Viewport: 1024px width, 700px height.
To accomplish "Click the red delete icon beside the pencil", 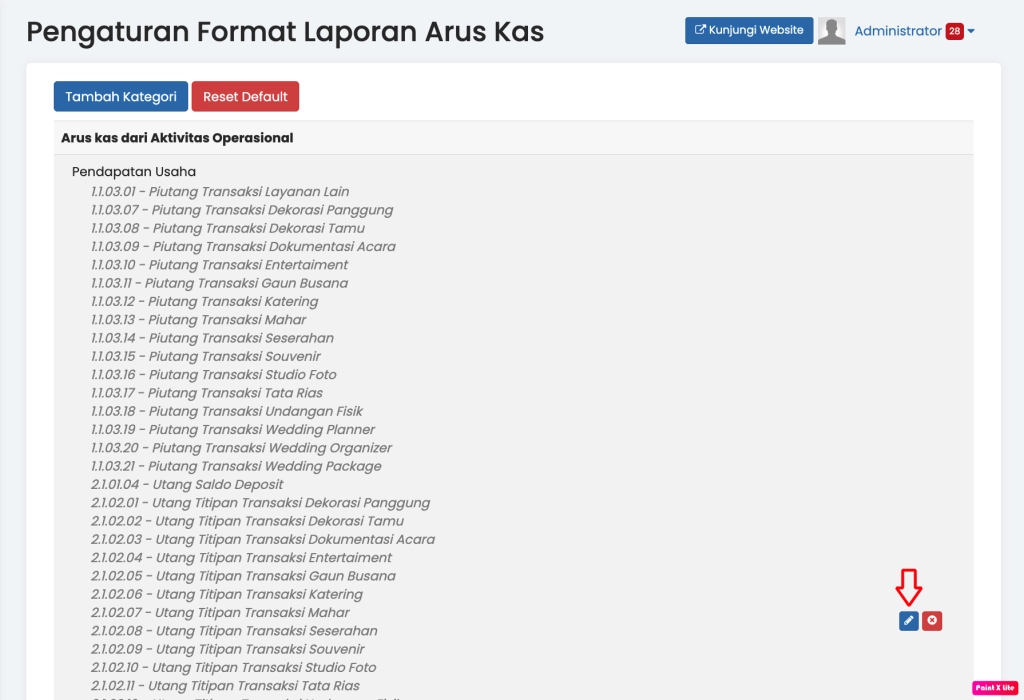I will point(931,620).
